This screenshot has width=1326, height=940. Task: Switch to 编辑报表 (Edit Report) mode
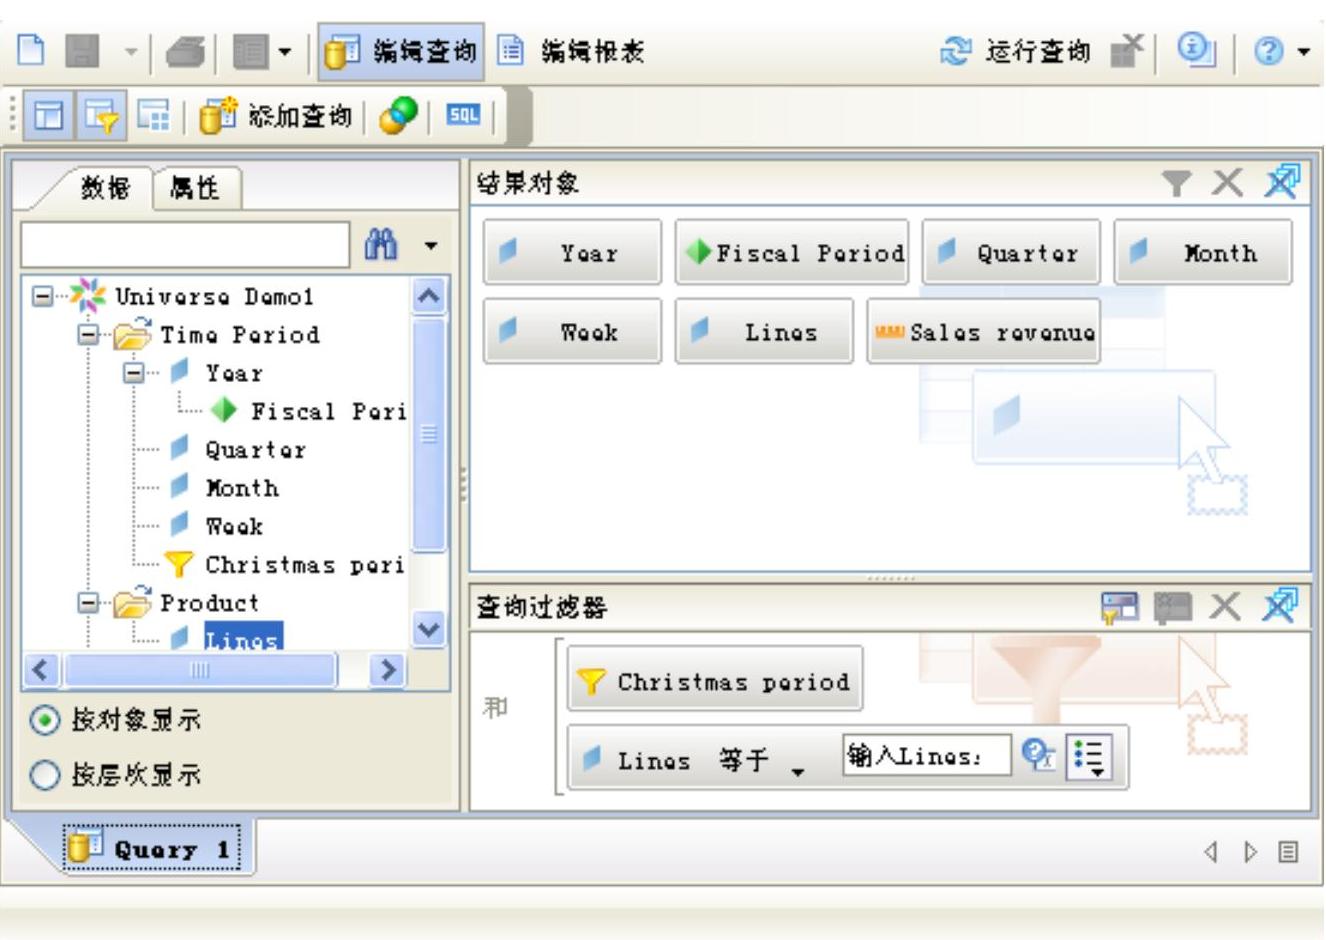tap(571, 51)
